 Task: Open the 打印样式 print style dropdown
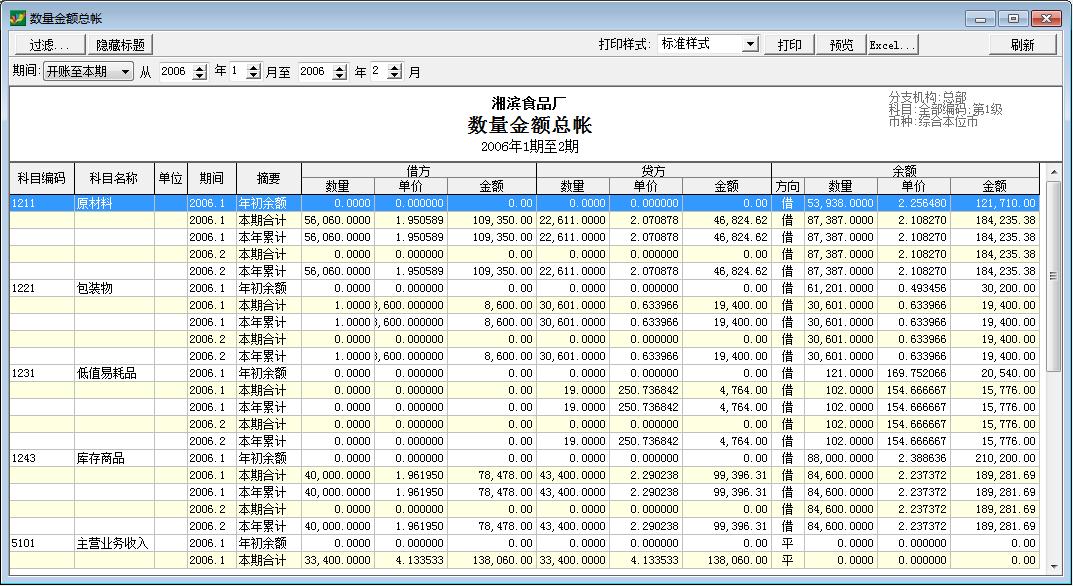[x=752, y=43]
